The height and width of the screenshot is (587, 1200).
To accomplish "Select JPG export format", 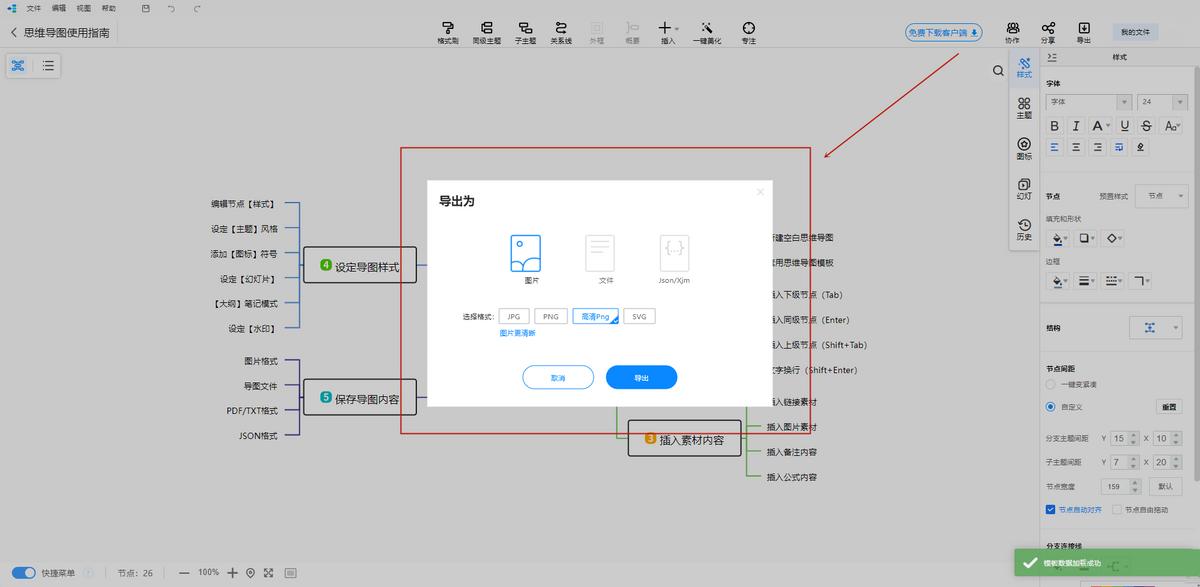I will (x=513, y=316).
